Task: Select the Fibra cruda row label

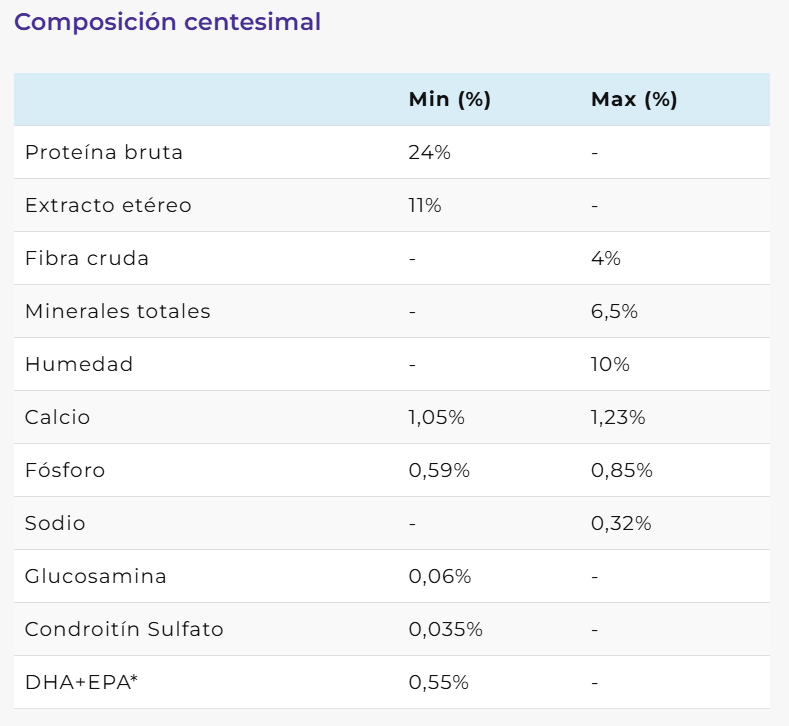Action: 87,258
